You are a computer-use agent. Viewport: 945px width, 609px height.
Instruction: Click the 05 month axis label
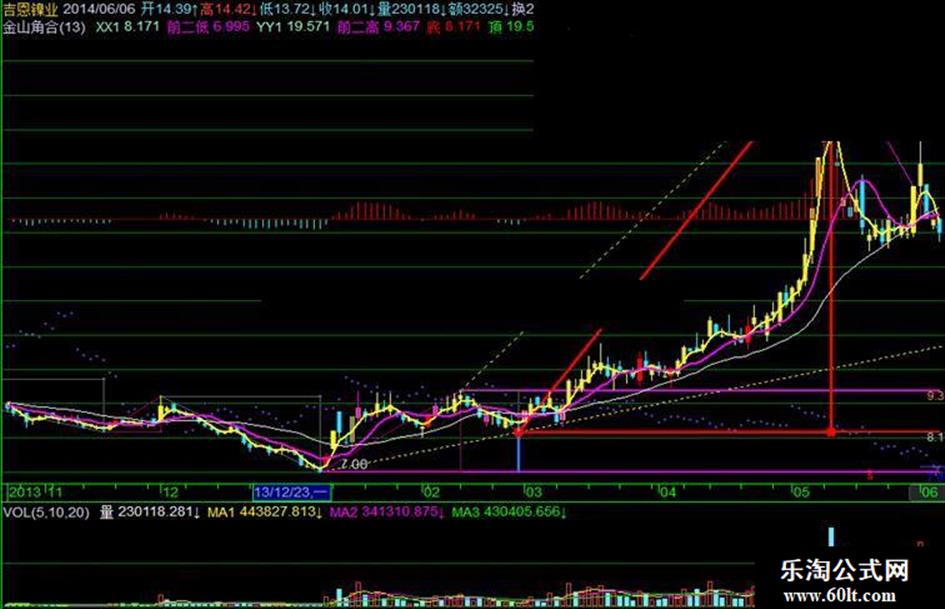800,492
